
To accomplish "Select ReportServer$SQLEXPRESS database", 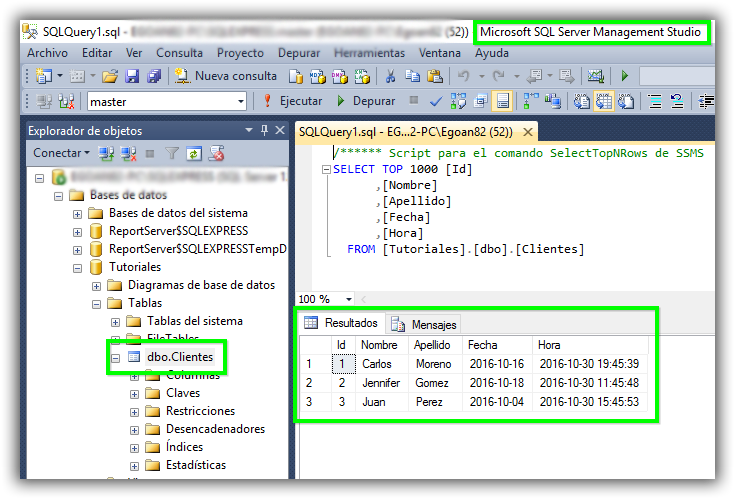I will (x=179, y=231).
